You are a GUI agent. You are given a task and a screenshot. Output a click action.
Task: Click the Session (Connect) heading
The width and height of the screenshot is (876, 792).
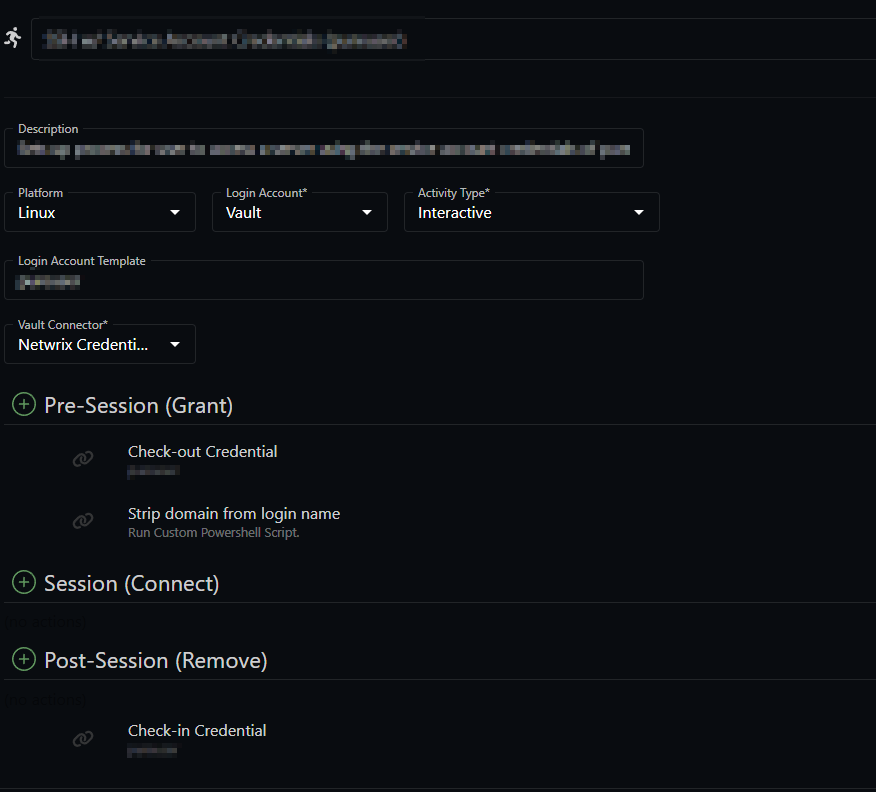[x=131, y=583]
